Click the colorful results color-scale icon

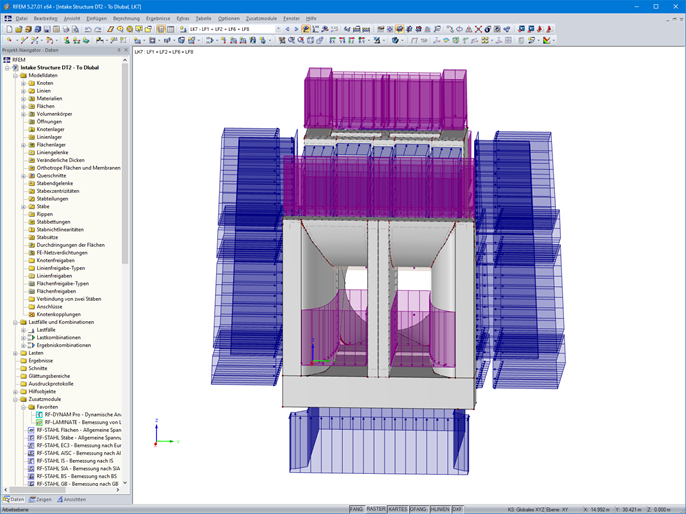[x=546, y=40]
